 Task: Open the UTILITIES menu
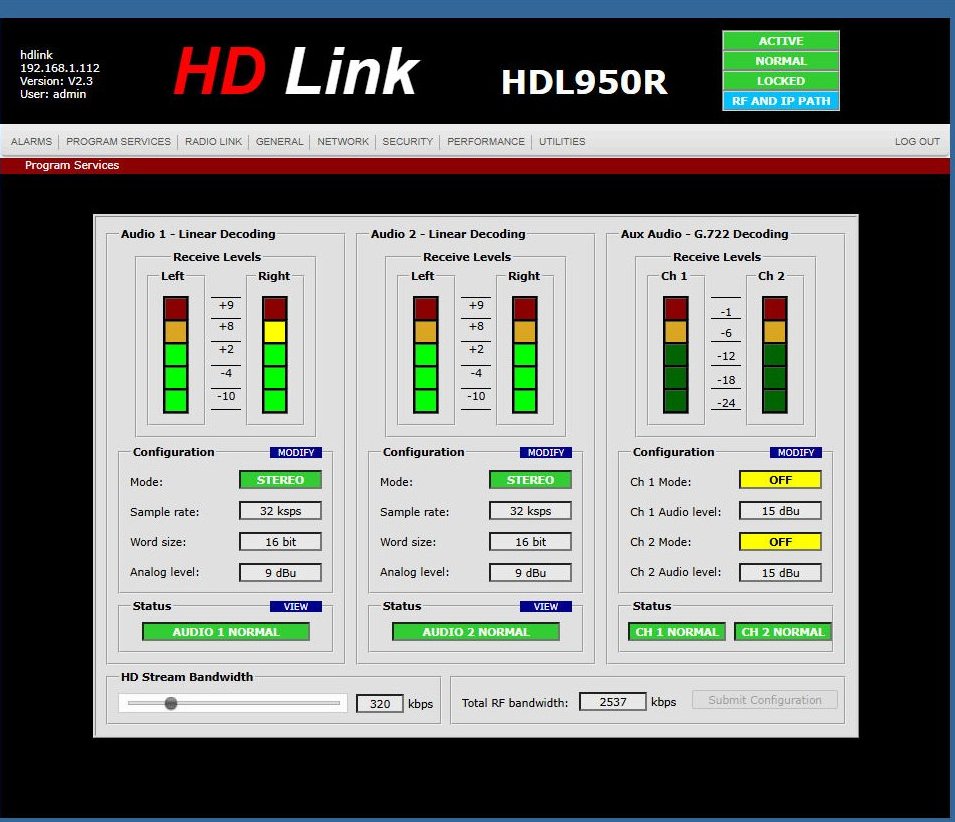click(562, 141)
